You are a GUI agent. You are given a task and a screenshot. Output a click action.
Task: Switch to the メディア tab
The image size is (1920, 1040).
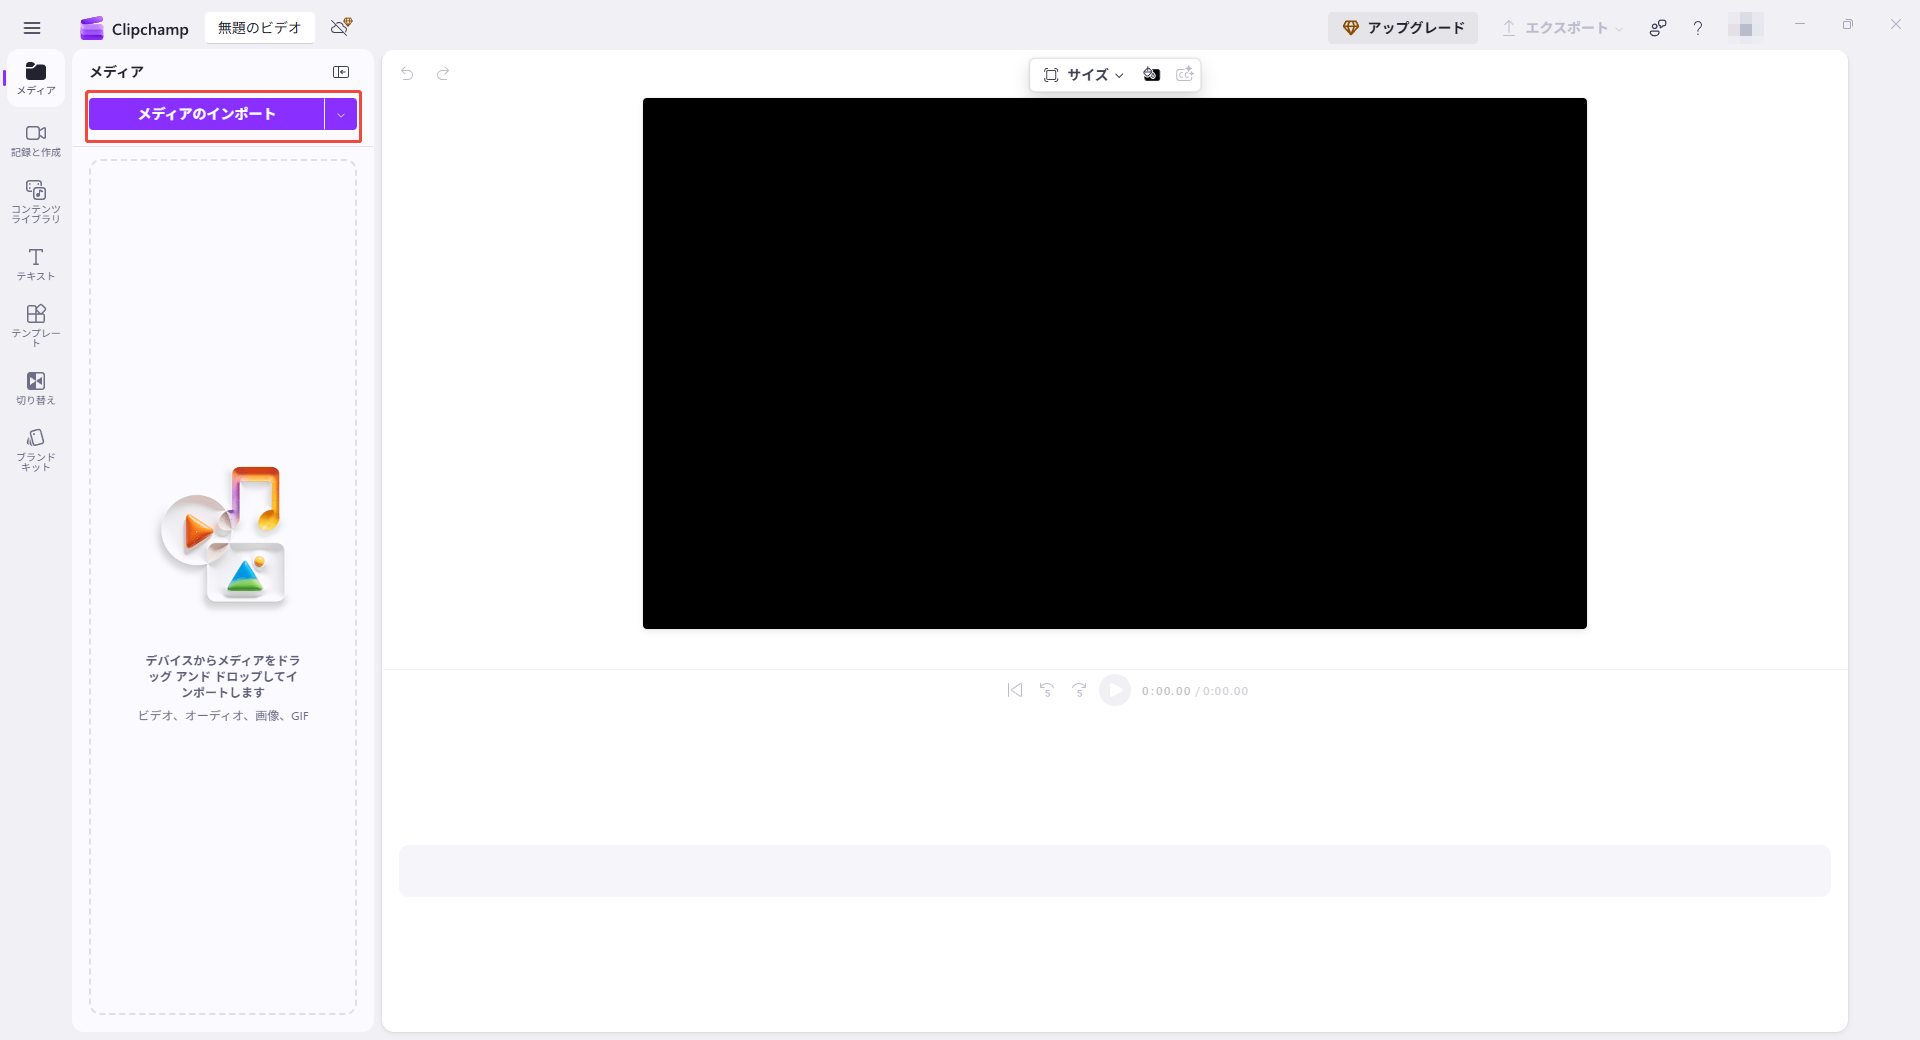(x=35, y=79)
